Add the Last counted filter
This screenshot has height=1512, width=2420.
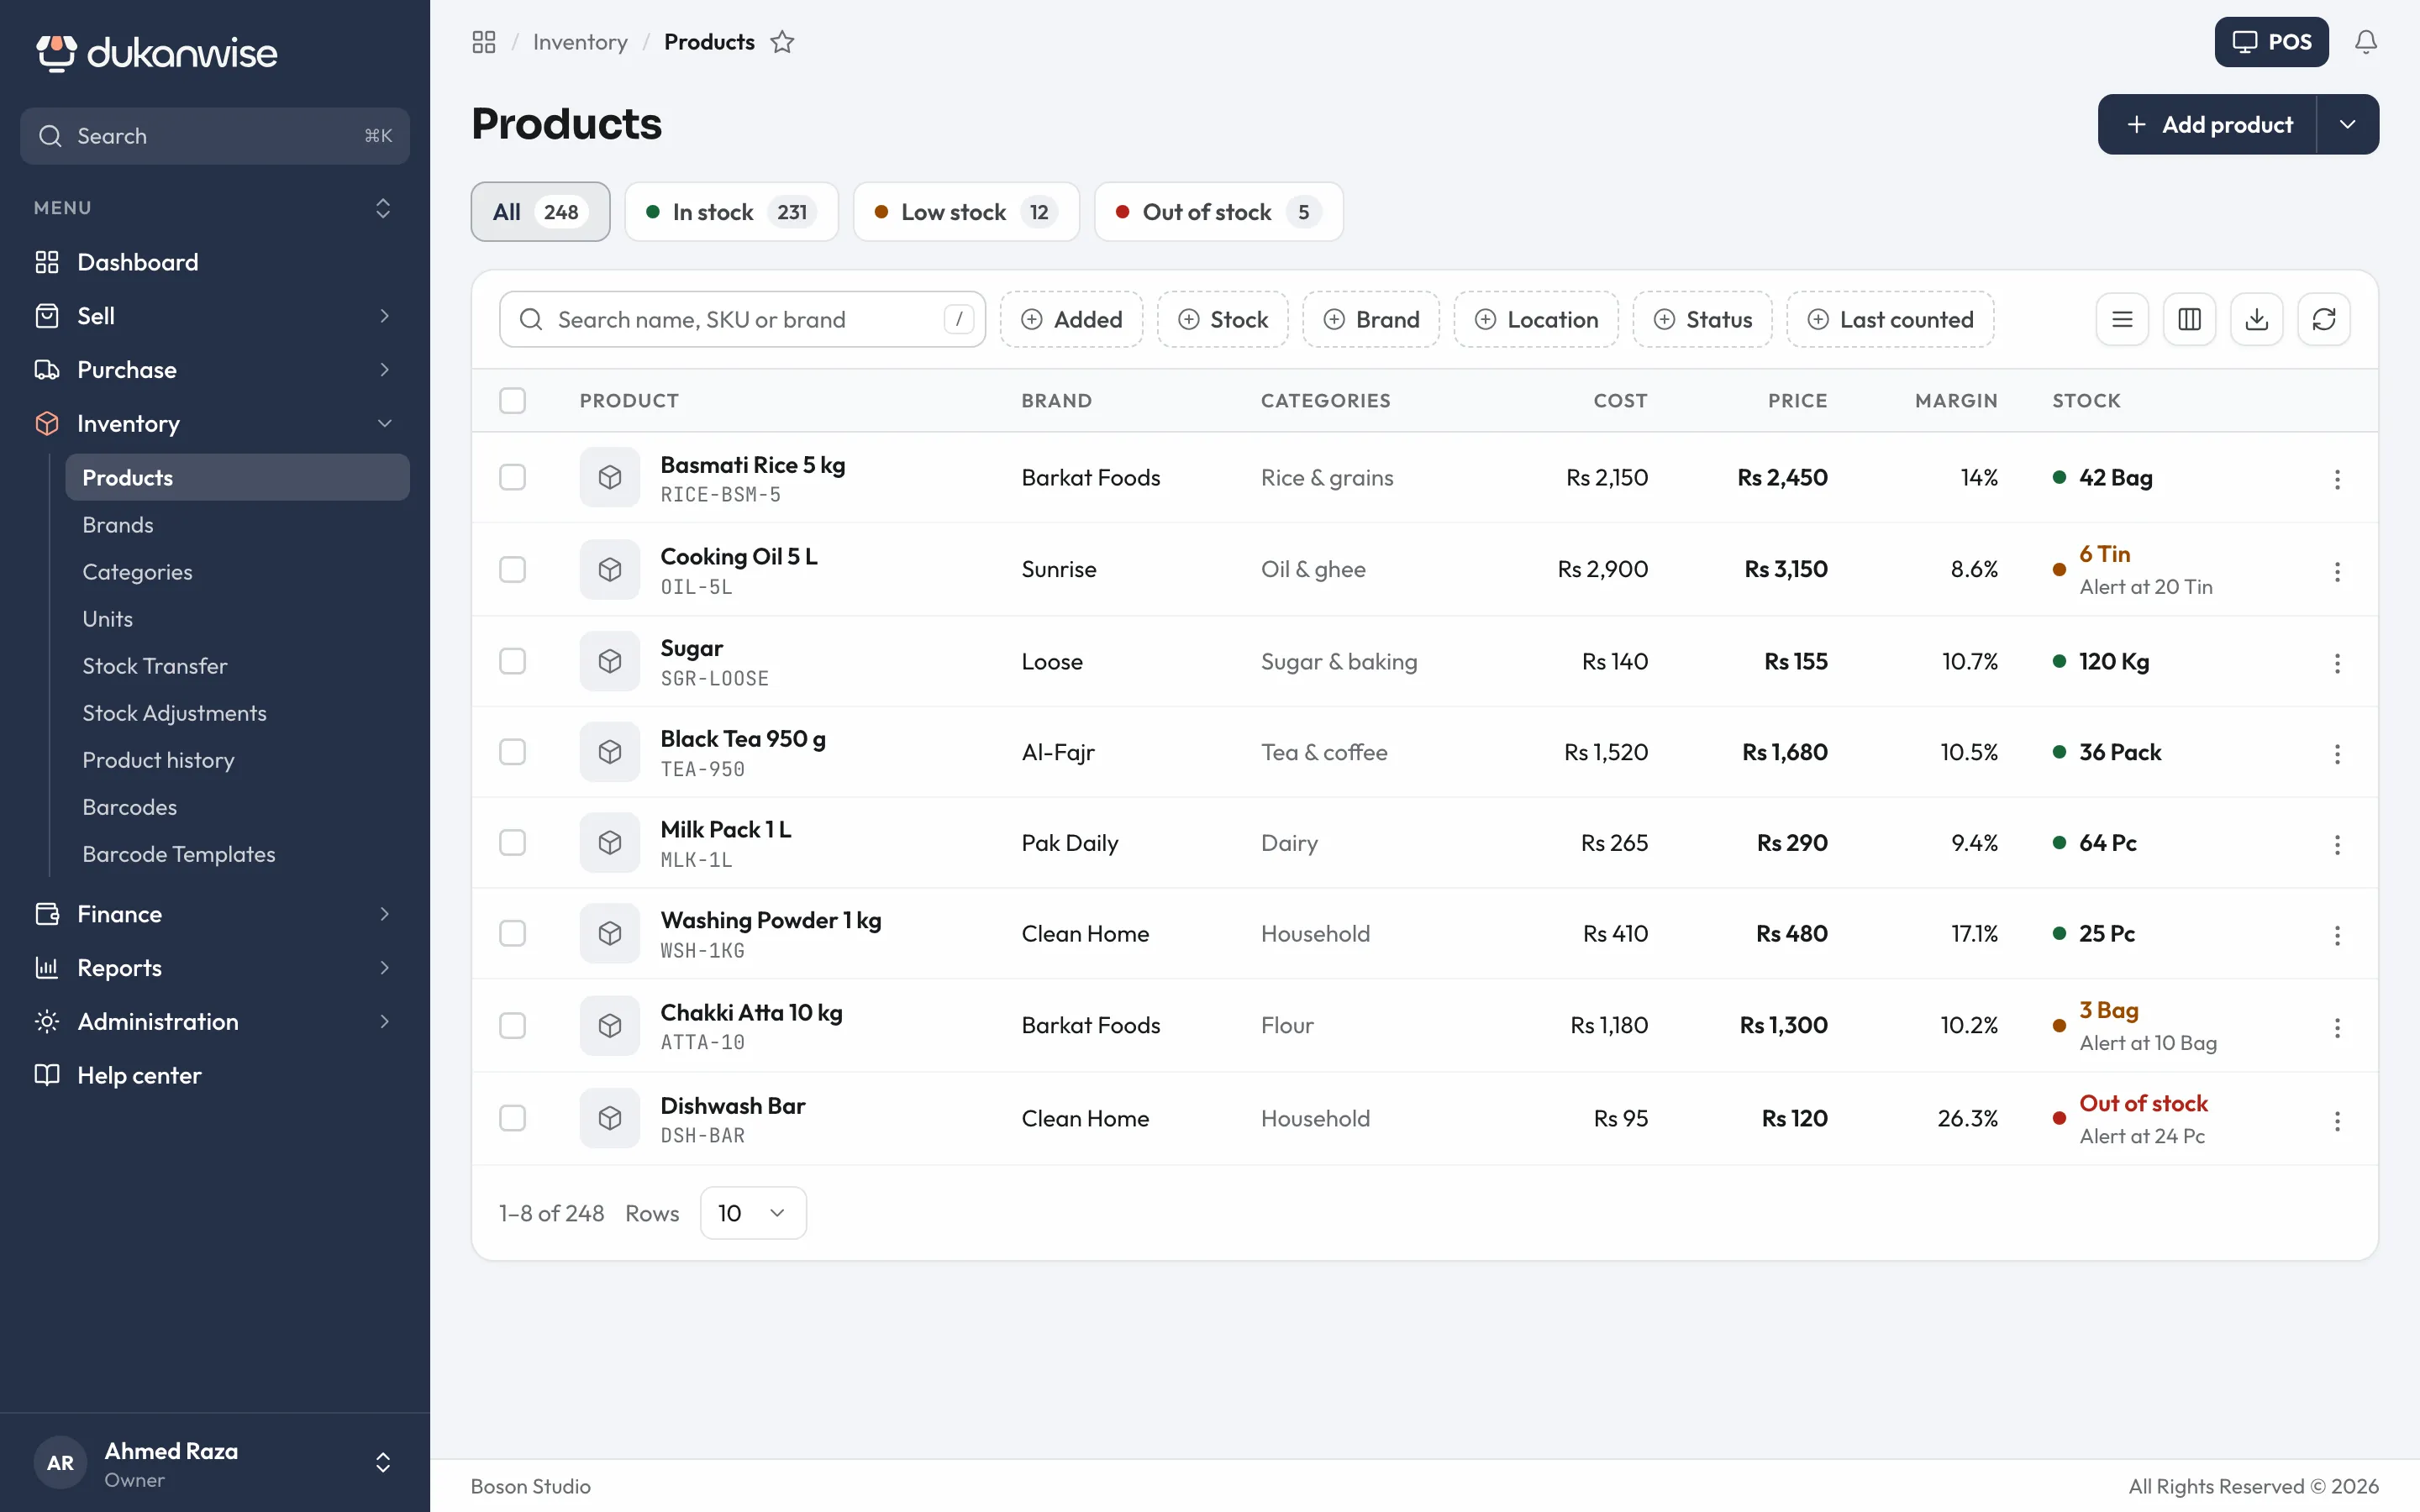[1890, 319]
